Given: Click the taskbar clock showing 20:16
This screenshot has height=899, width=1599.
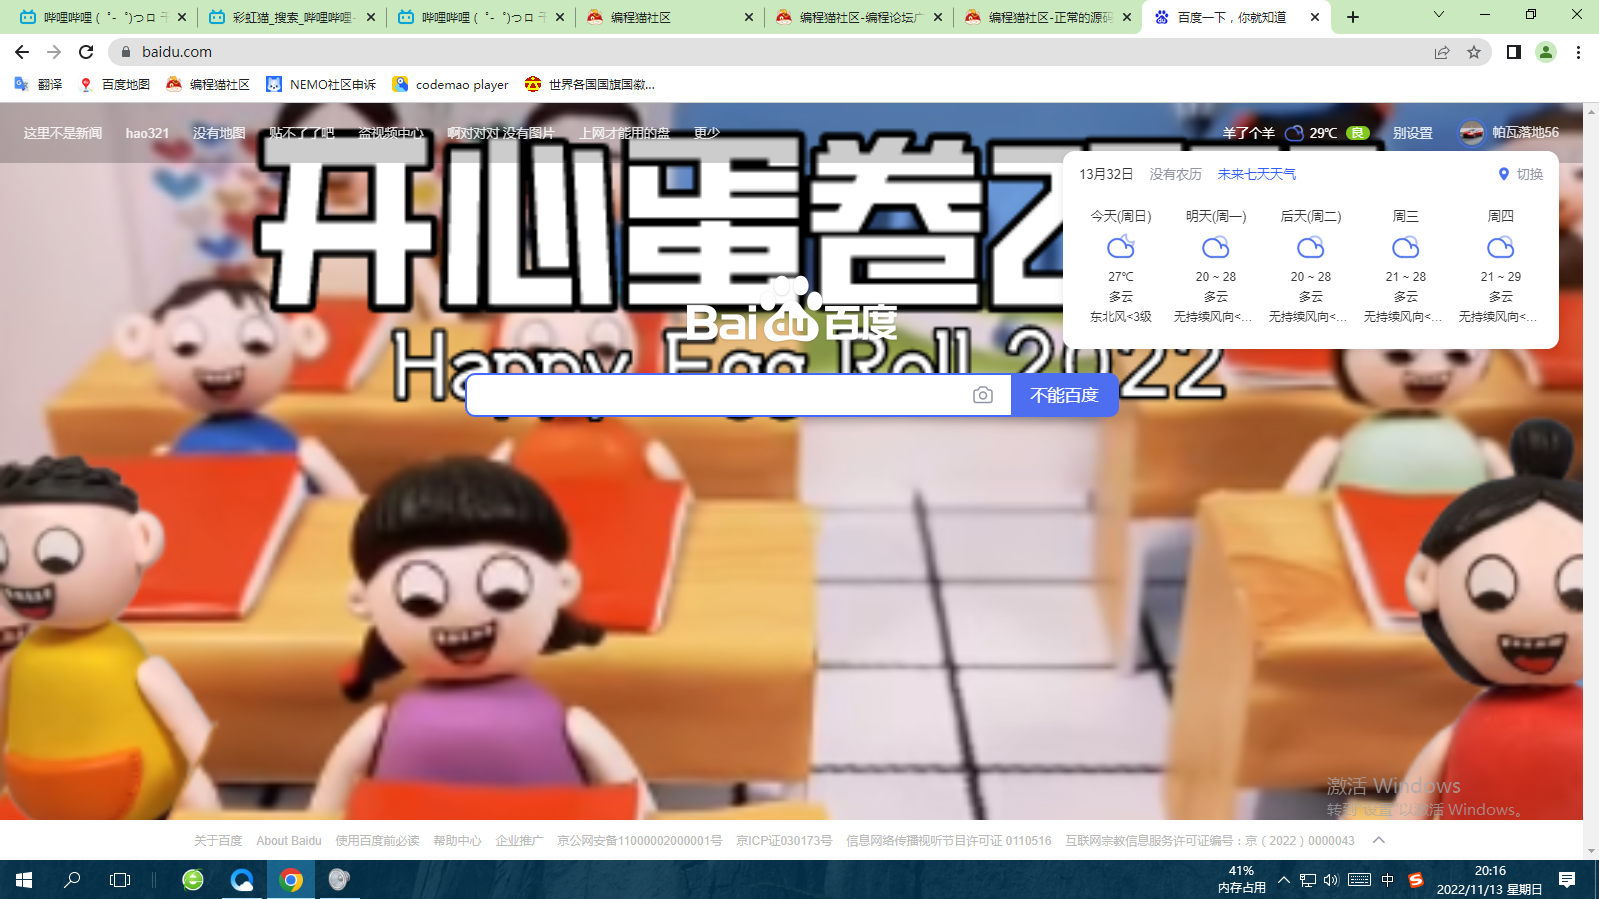Looking at the screenshot, I should coord(1490,880).
